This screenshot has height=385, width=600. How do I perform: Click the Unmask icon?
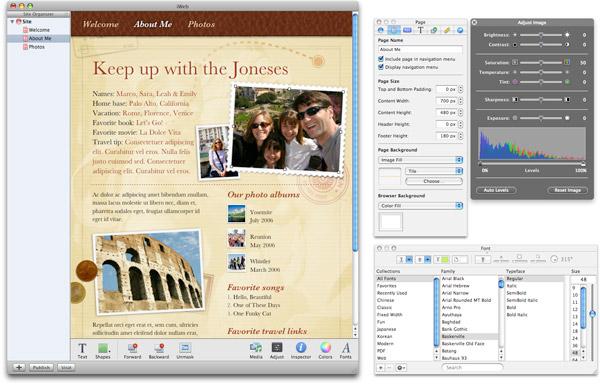tap(185, 351)
